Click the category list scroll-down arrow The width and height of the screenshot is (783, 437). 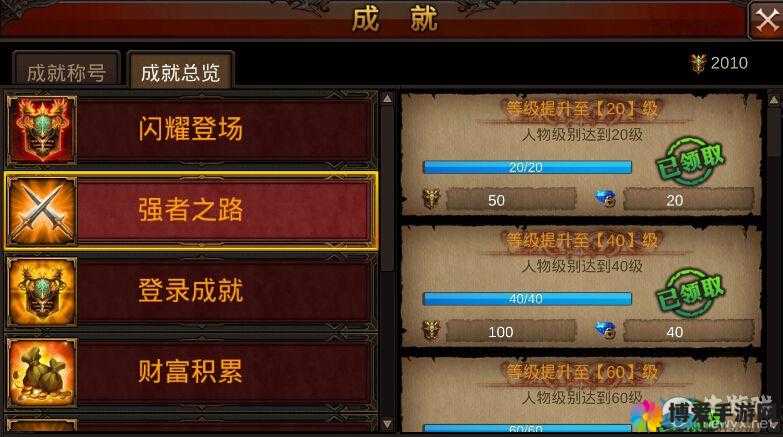pos(388,424)
